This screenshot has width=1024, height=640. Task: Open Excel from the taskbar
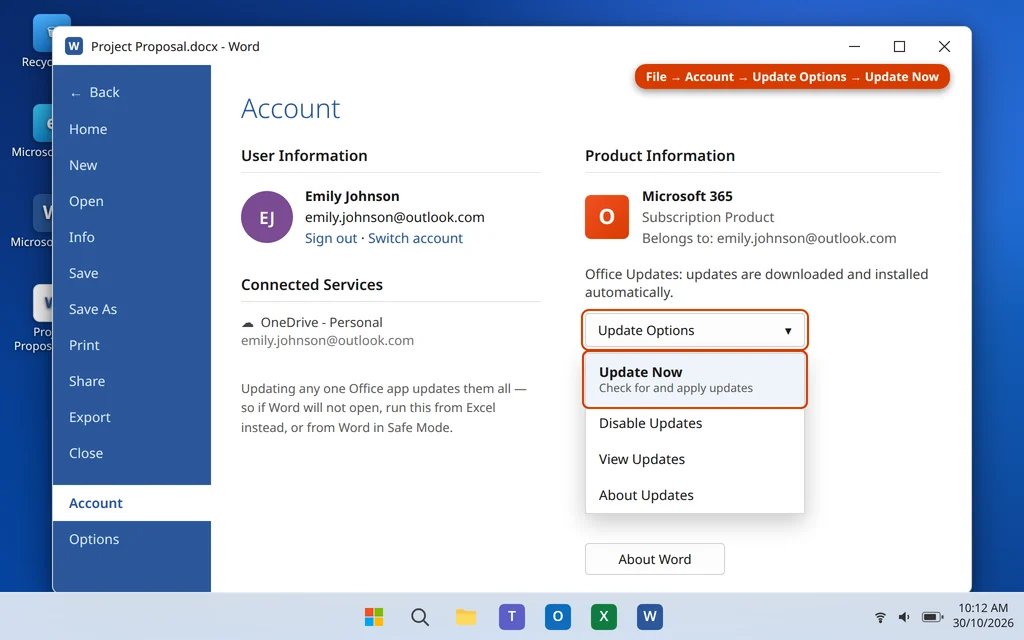(x=603, y=616)
